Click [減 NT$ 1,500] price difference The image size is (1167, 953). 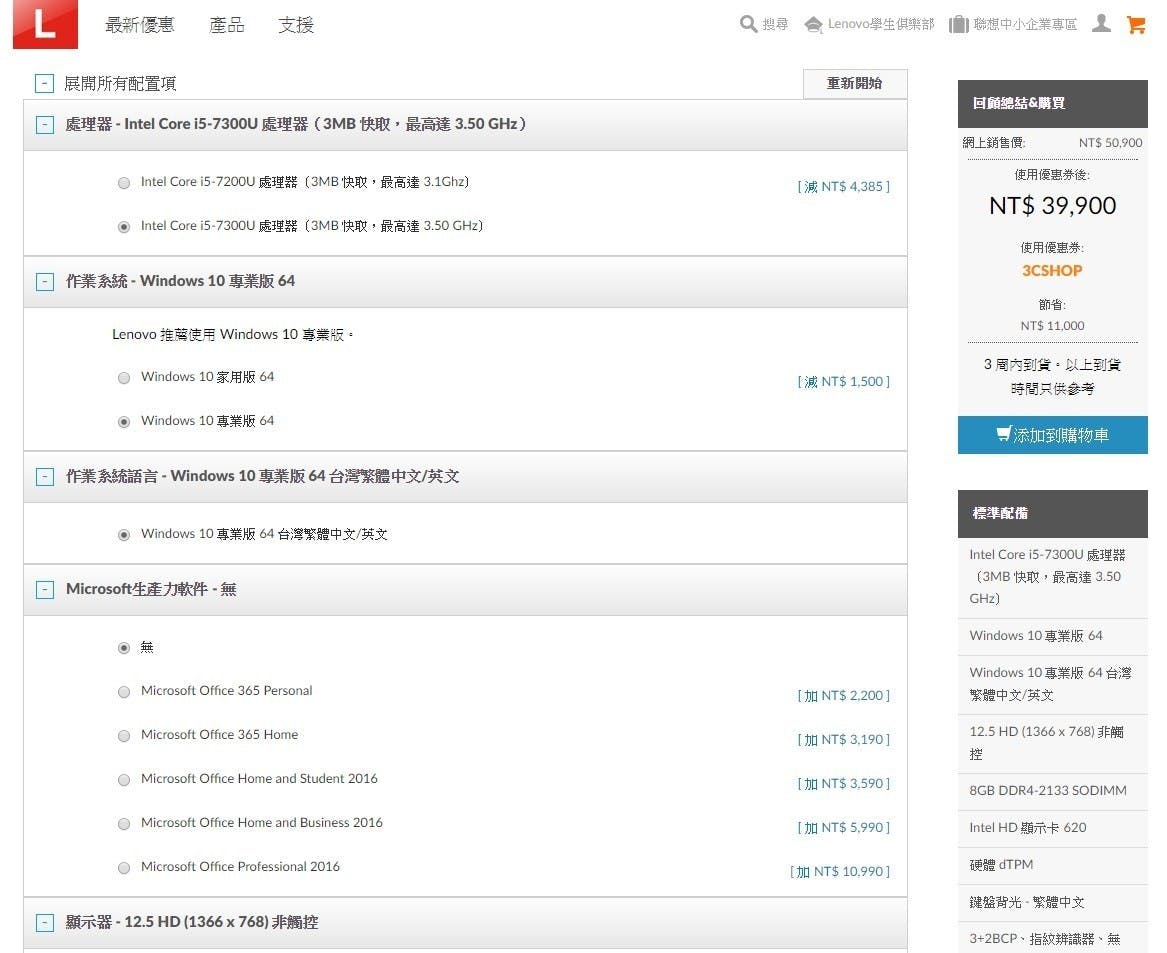(x=843, y=381)
